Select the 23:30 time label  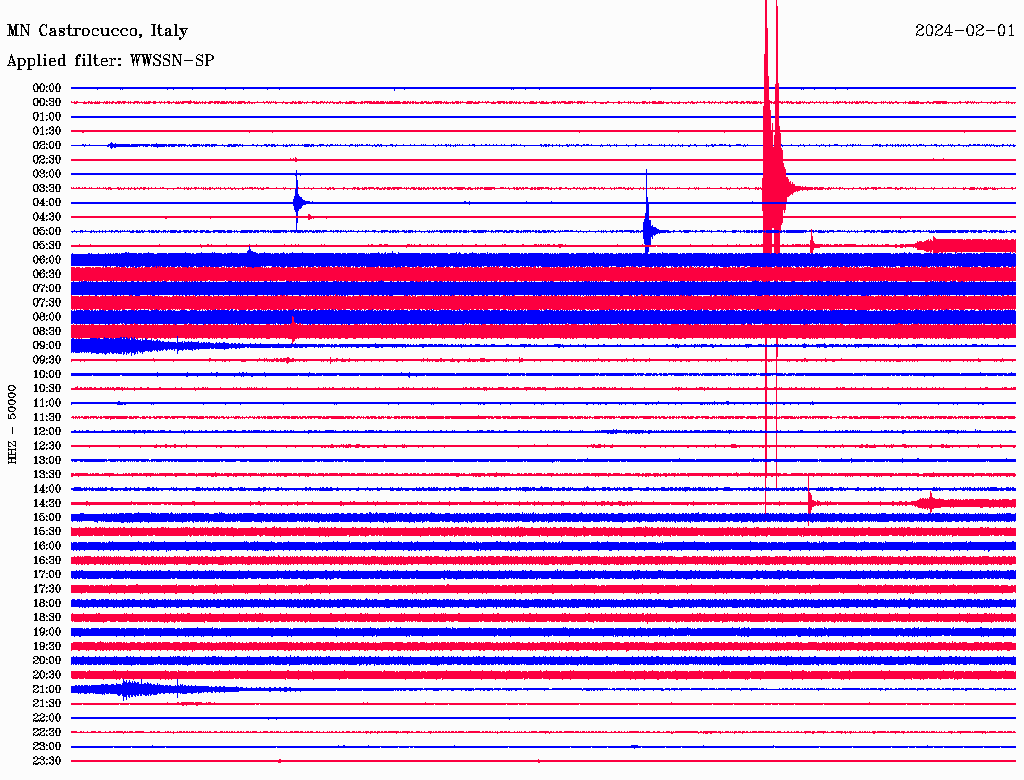click(47, 761)
